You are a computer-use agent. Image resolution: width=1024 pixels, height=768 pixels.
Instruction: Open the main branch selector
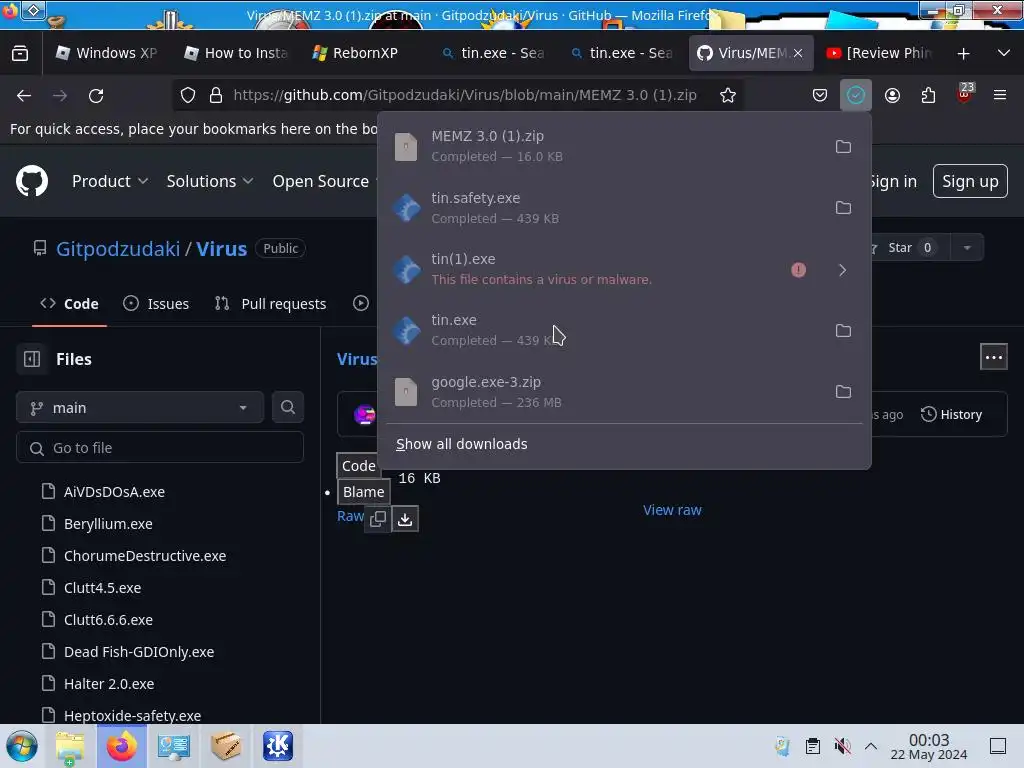tap(140, 408)
